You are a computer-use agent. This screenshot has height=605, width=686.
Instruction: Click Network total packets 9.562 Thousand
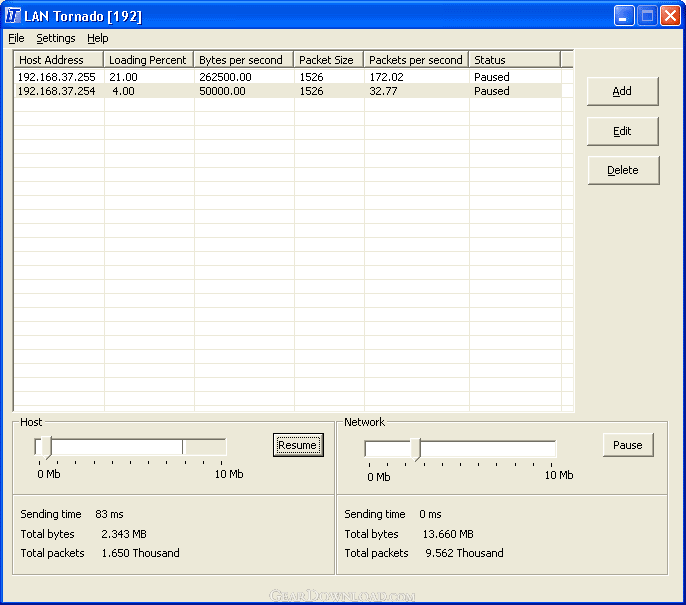[x=464, y=553]
